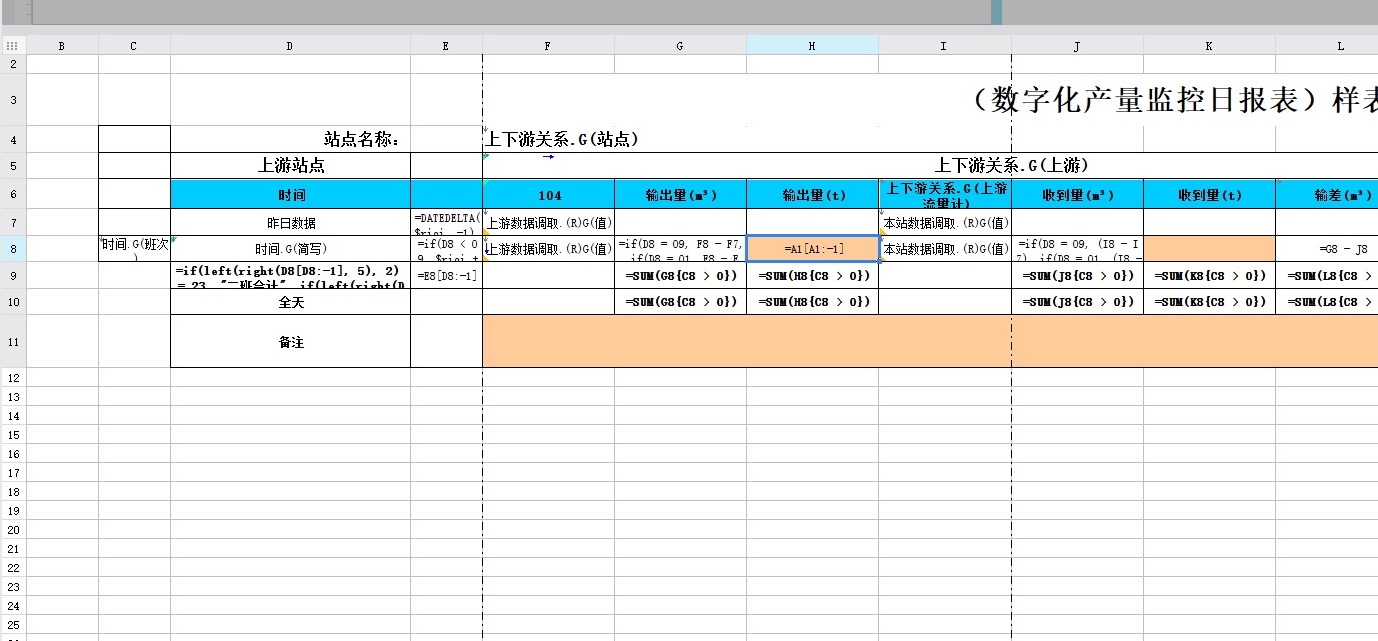Select column B header
The image size is (1378, 641).
coord(62,45)
